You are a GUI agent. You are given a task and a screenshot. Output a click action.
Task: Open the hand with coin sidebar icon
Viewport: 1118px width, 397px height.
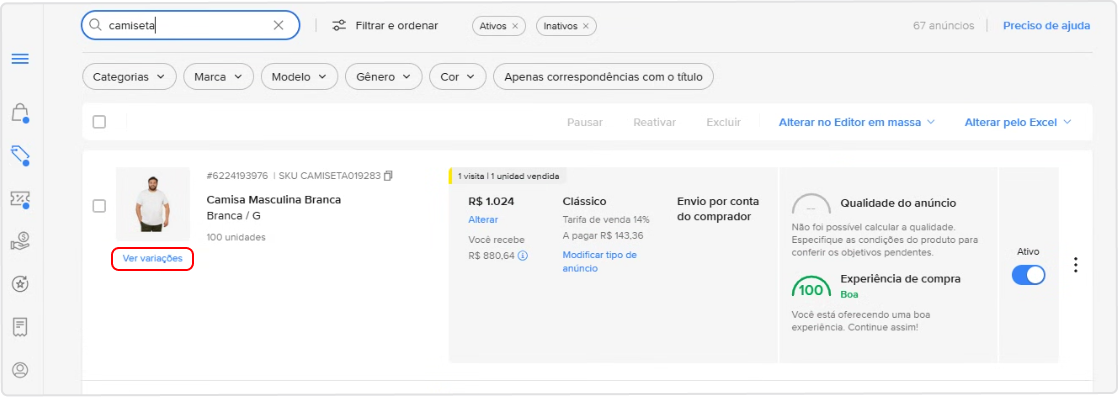(20, 242)
